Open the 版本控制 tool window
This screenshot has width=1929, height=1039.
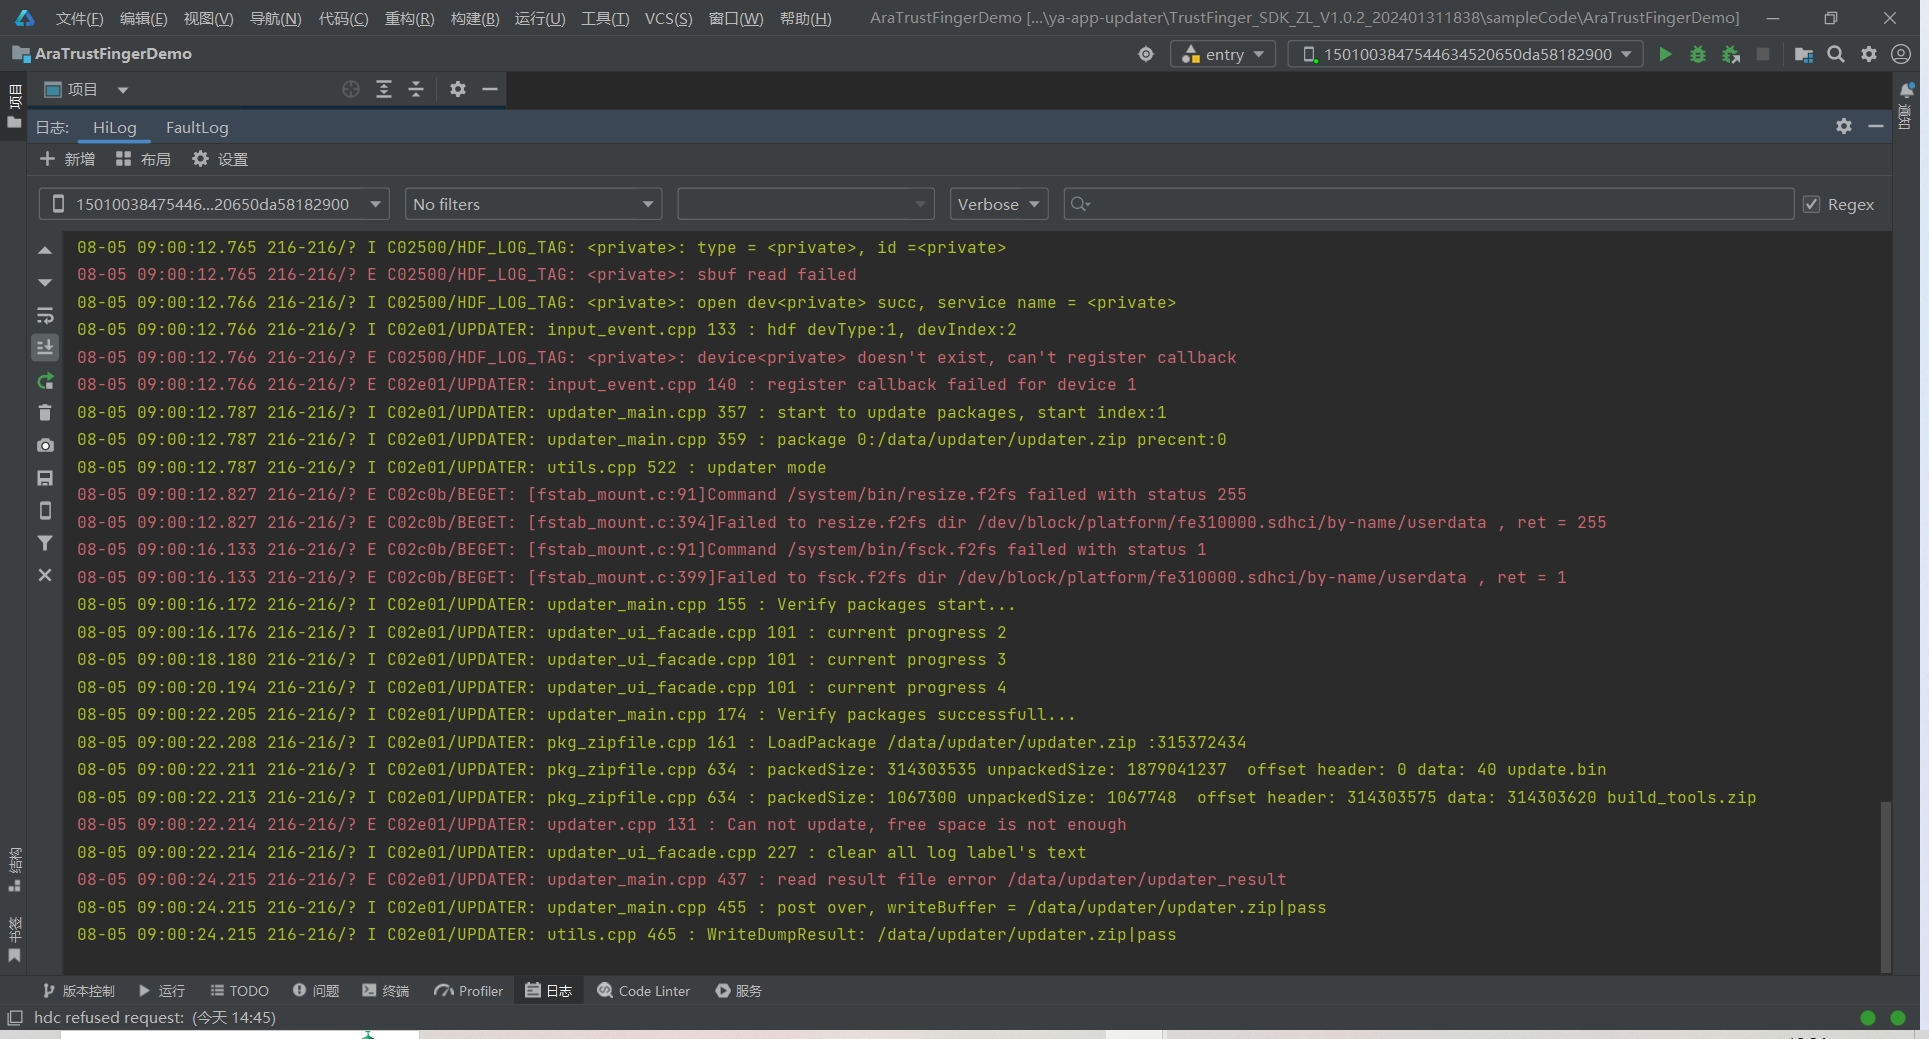pos(78,991)
